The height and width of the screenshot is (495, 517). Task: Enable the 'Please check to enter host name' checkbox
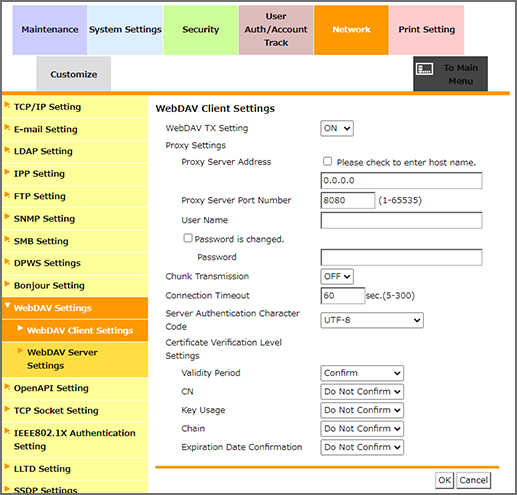[327, 162]
